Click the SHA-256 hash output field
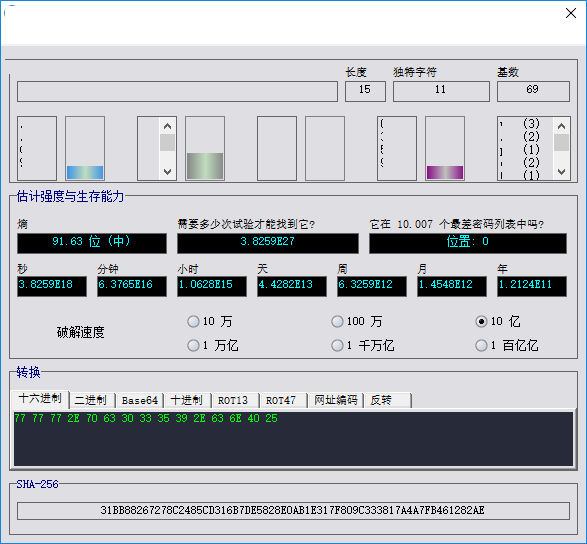Viewport: 587px width, 544px height. click(x=294, y=511)
